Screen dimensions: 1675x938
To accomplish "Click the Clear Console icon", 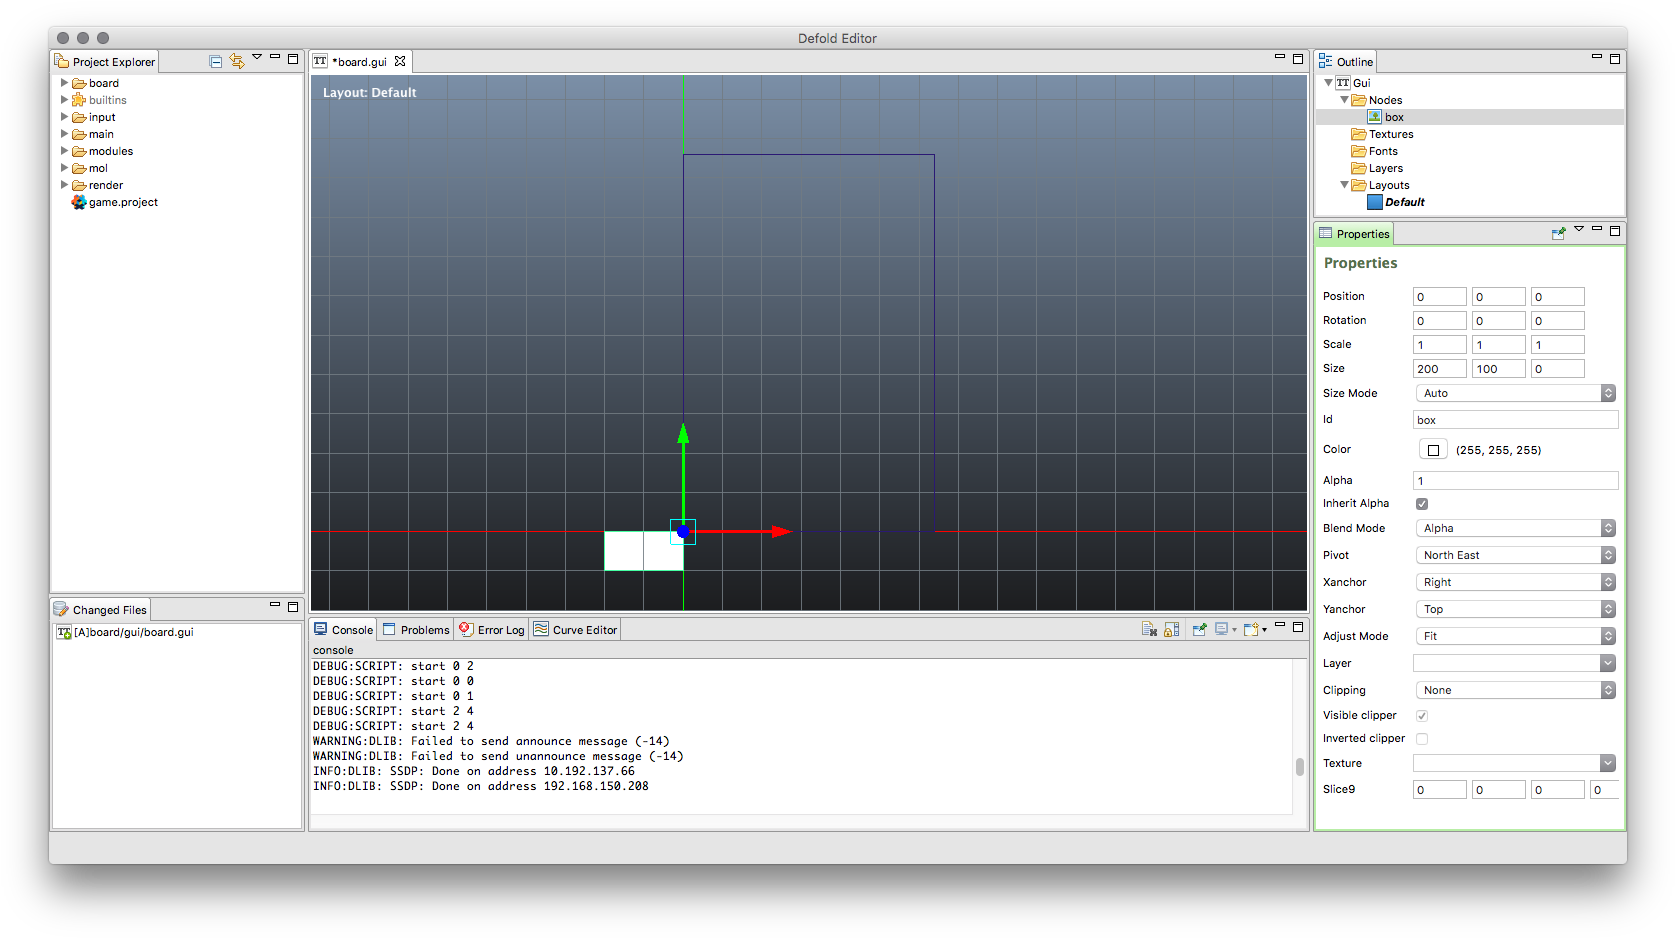I will coord(1149,629).
